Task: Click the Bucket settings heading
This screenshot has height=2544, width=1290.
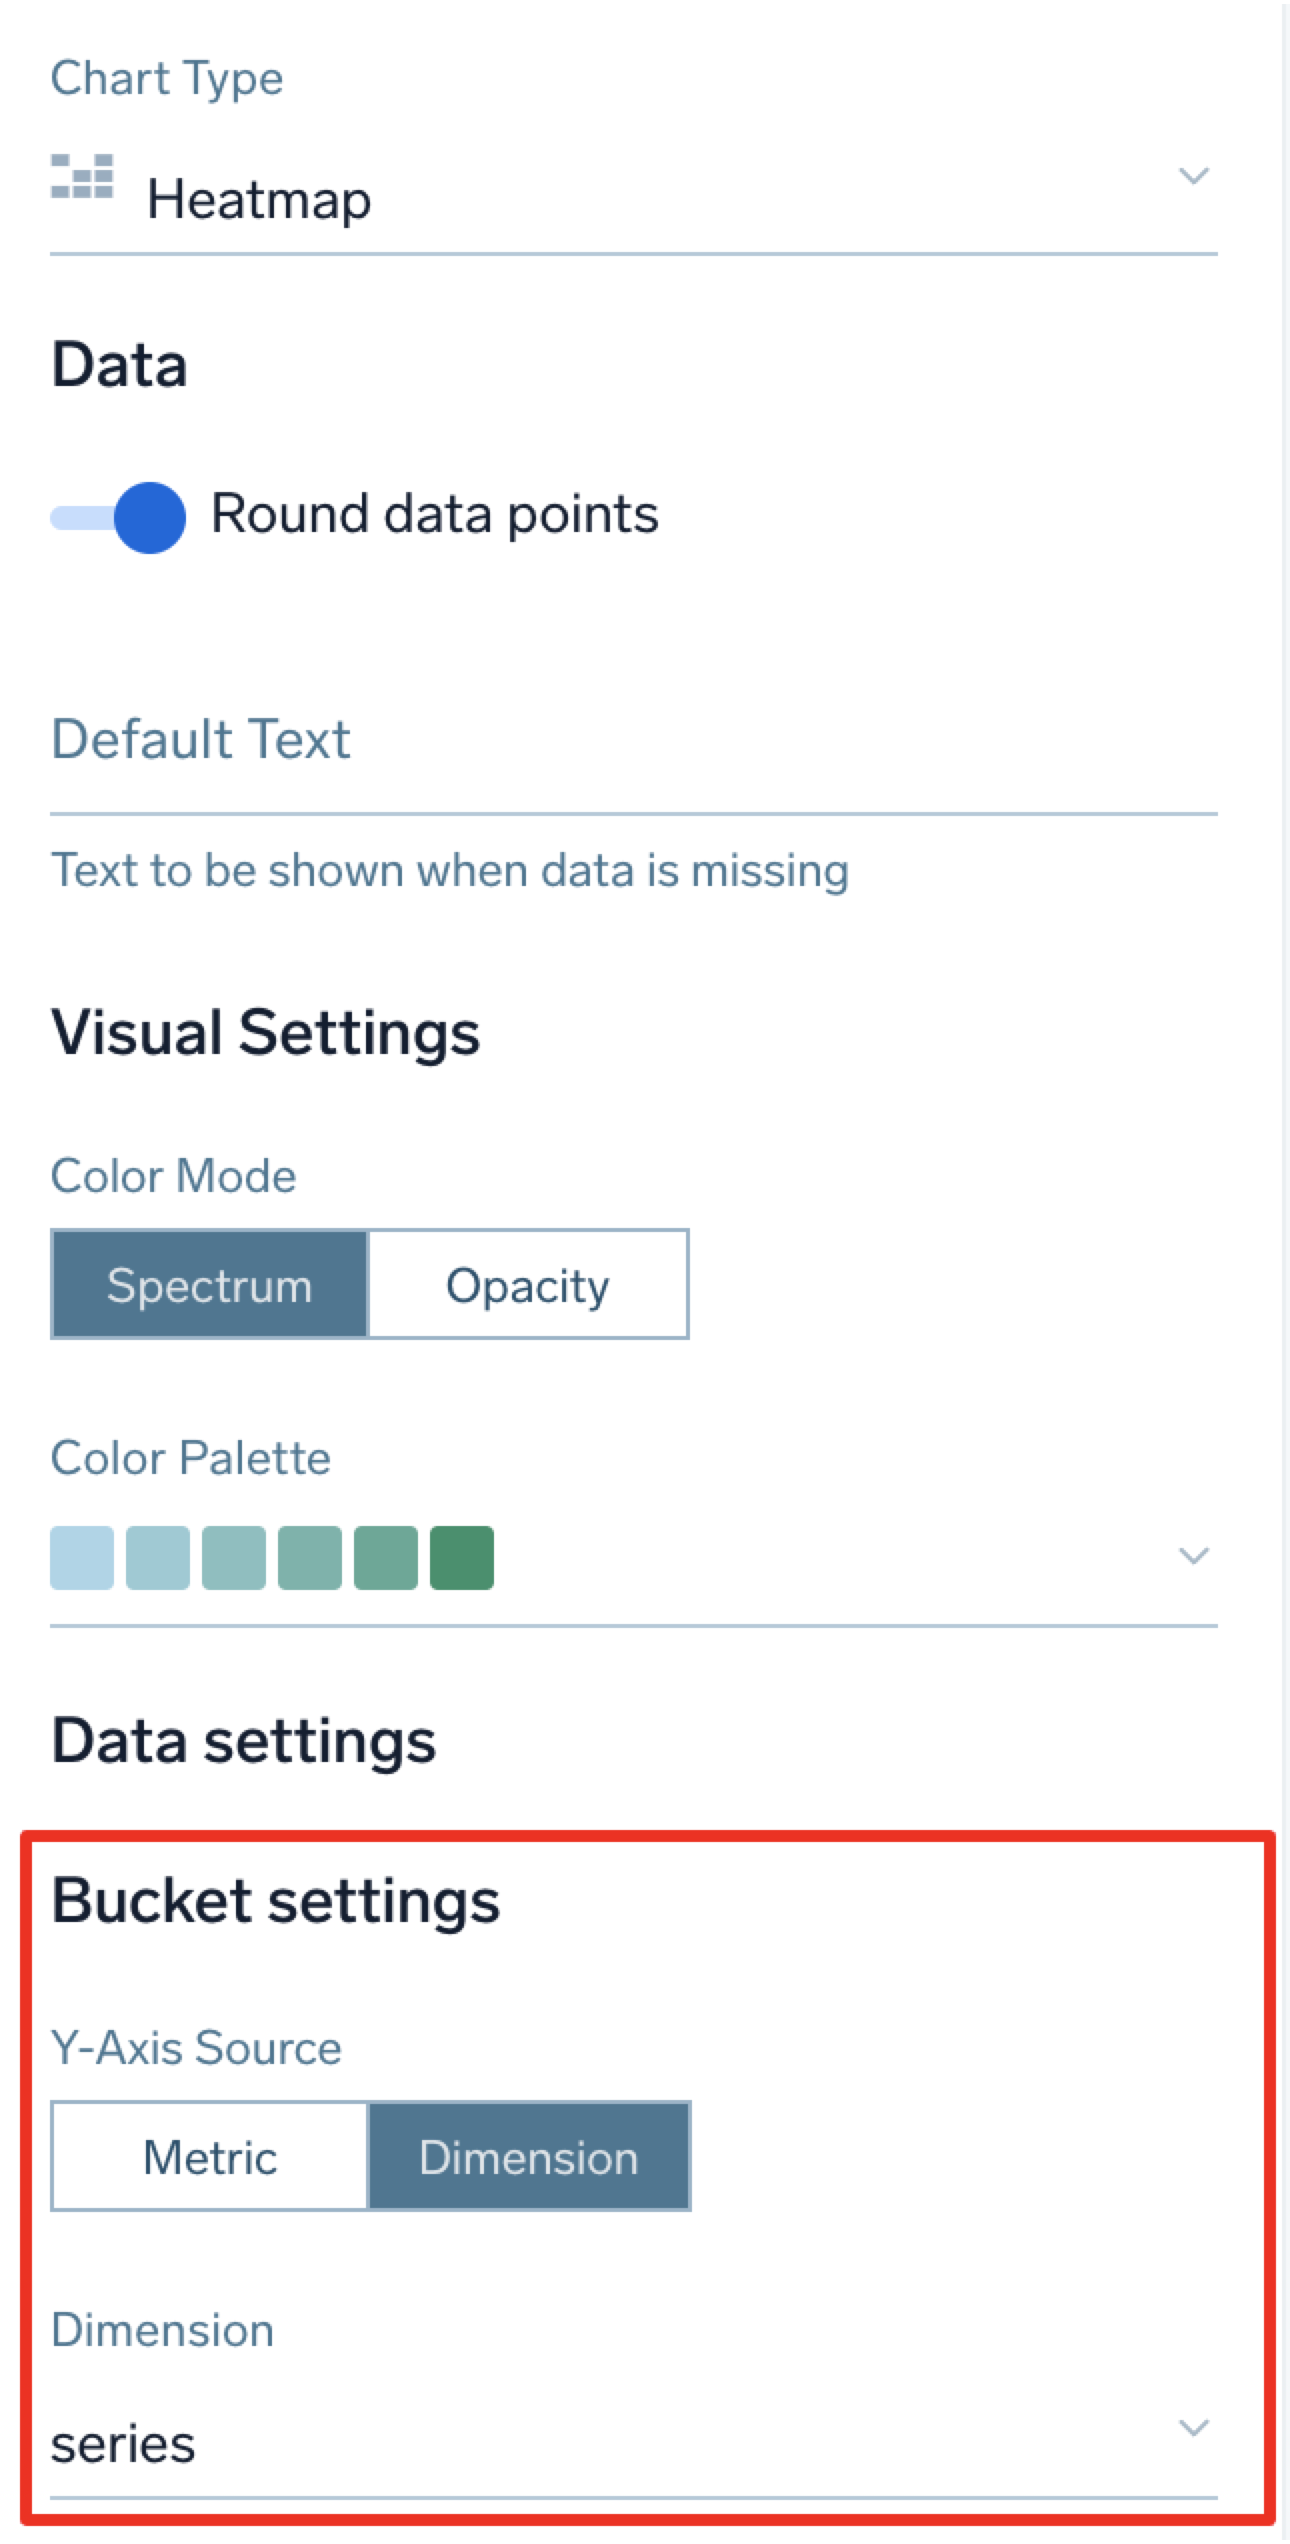Action: [x=275, y=1901]
